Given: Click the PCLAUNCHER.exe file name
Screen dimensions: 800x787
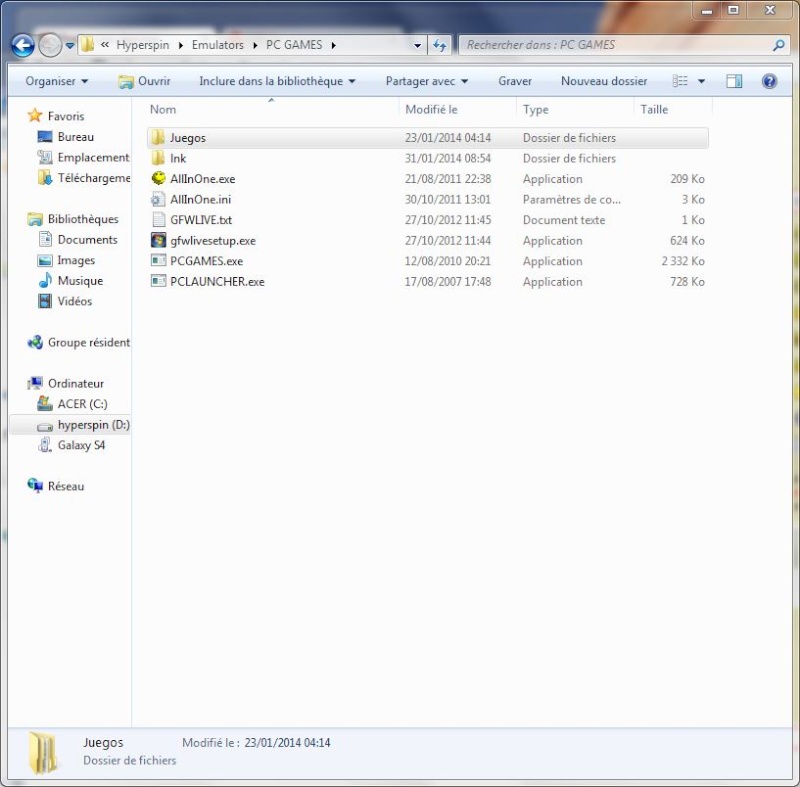Looking at the screenshot, I should (217, 282).
